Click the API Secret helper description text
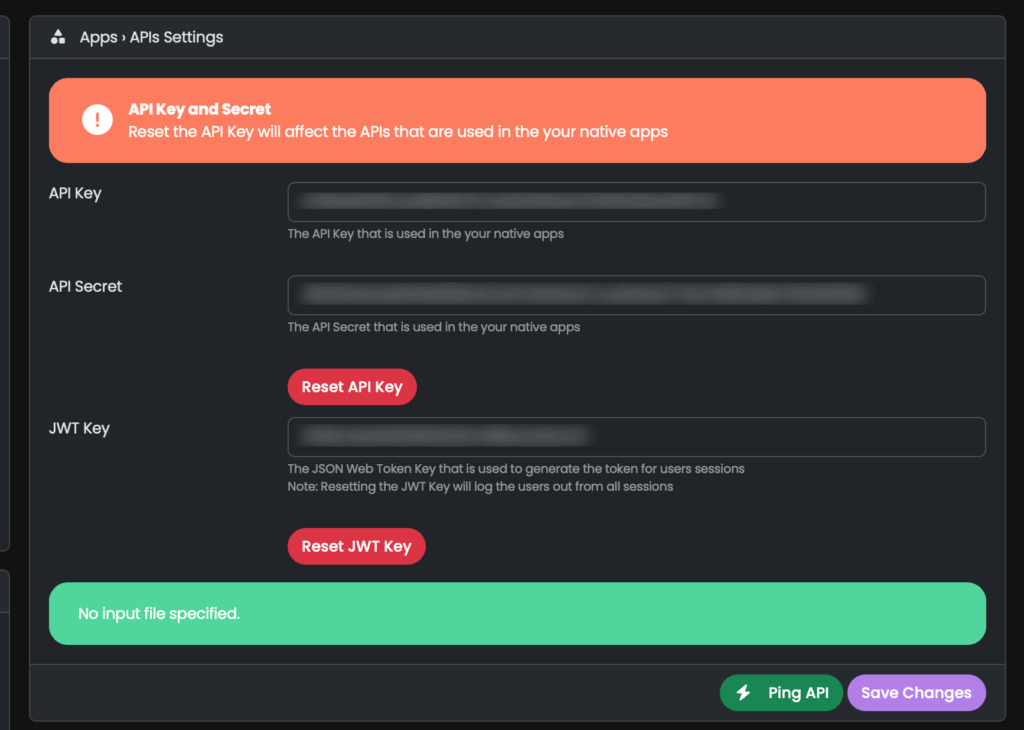This screenshot has width=1024, height=730. [434, 327]
